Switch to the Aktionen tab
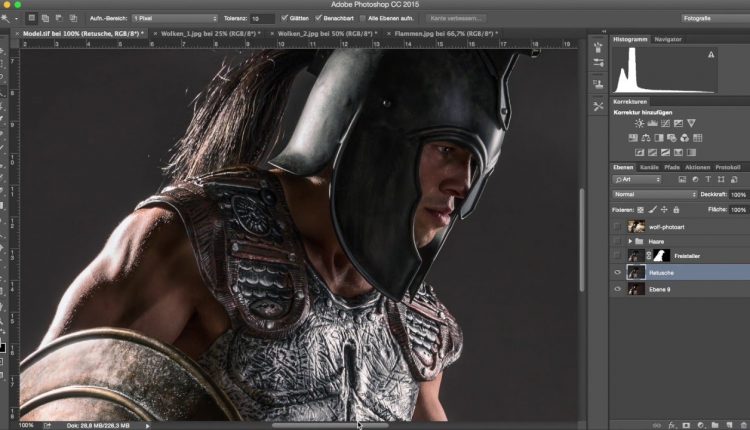Viewport: 750px width, 430px height. (x=697, y=167)
